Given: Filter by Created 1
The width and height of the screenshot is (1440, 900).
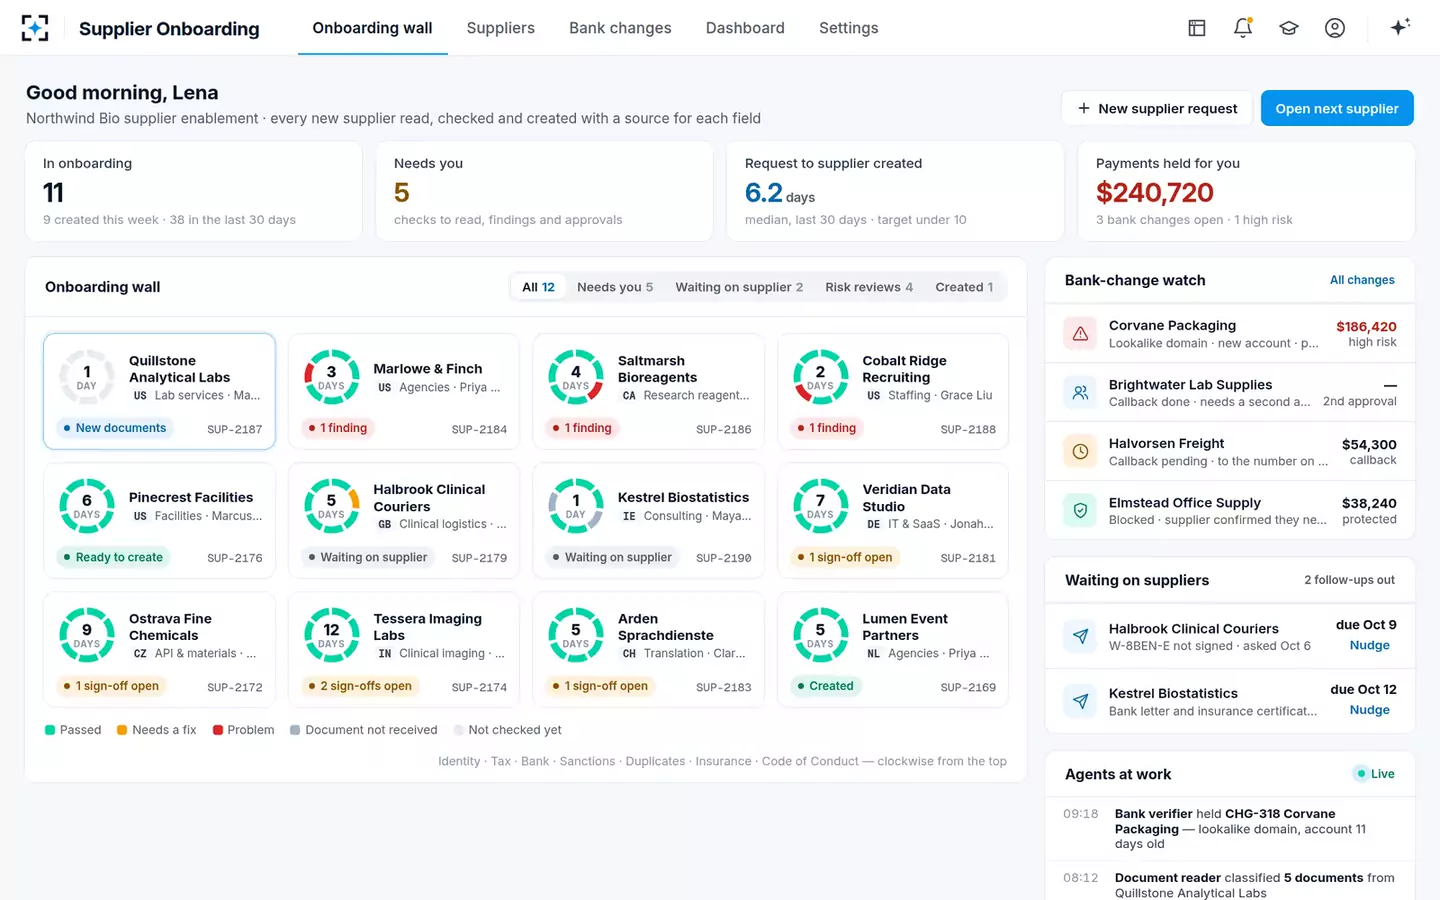Looking at the screenshot, I should 964,287.
